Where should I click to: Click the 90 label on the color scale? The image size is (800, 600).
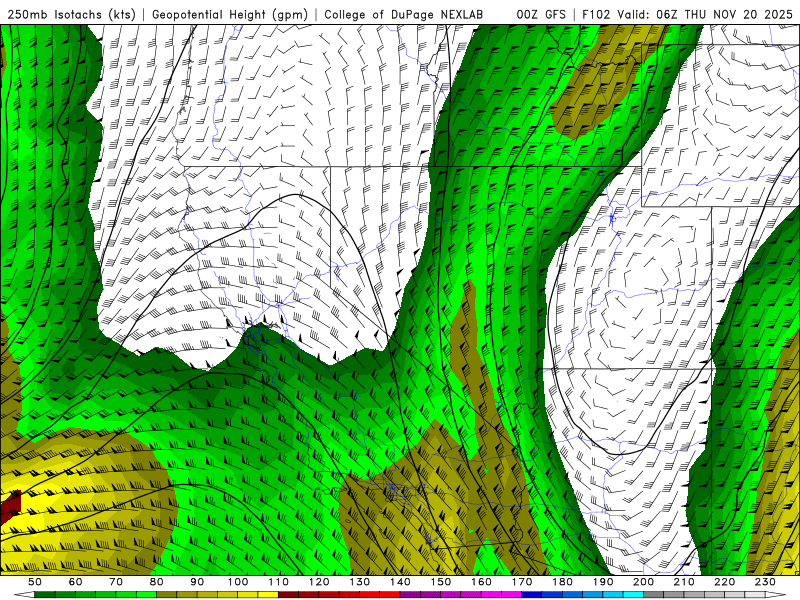(197, 582)
